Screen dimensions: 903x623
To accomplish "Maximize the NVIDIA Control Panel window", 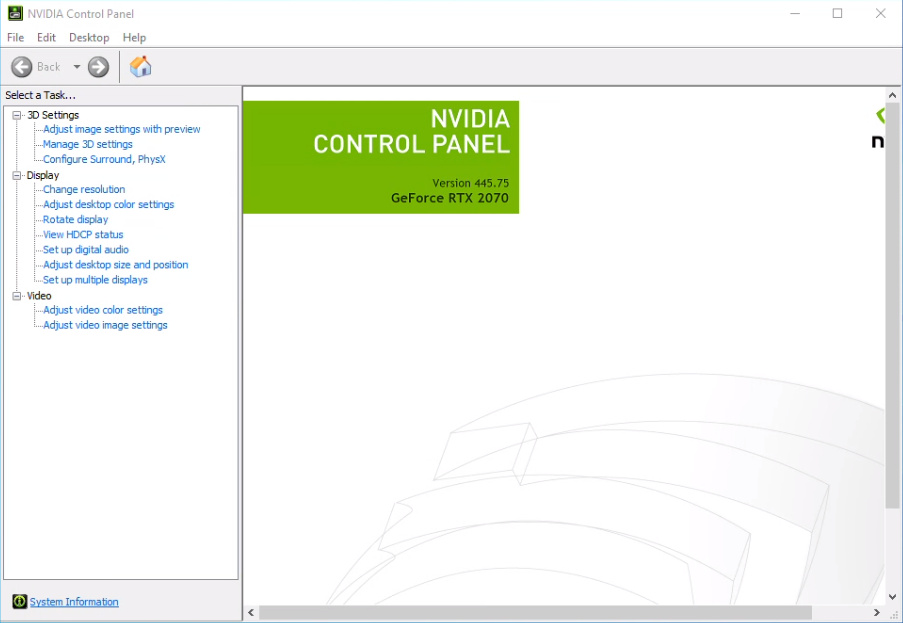I will point(837,13).
